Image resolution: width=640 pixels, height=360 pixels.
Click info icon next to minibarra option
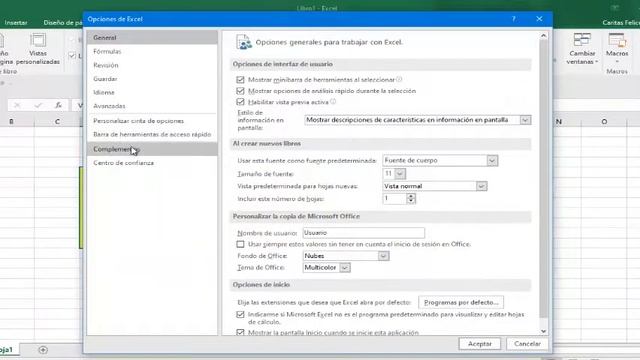(x=399, y=79)
